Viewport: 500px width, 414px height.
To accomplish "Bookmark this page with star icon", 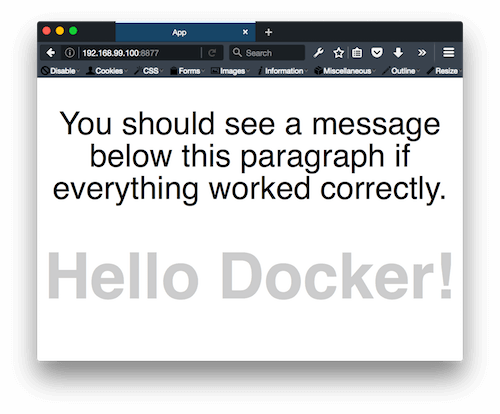I will tap(338, 53).
